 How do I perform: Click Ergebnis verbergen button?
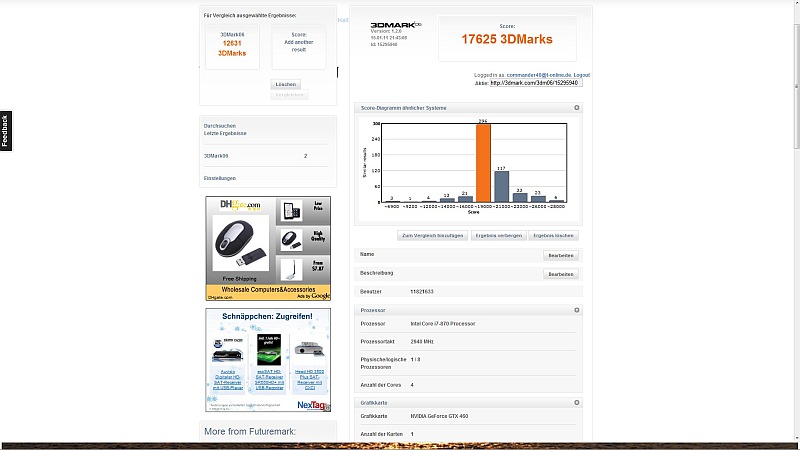tap(498, 236)
